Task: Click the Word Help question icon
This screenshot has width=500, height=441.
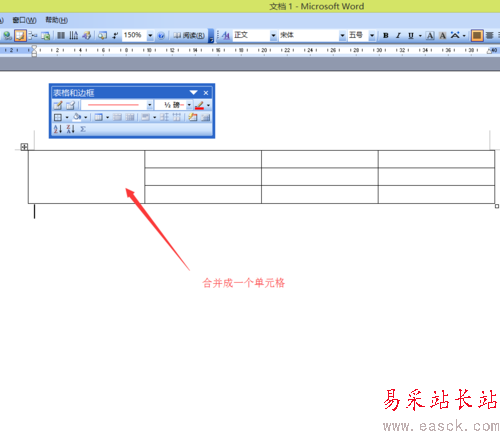Action: click(x=161, y=35)
